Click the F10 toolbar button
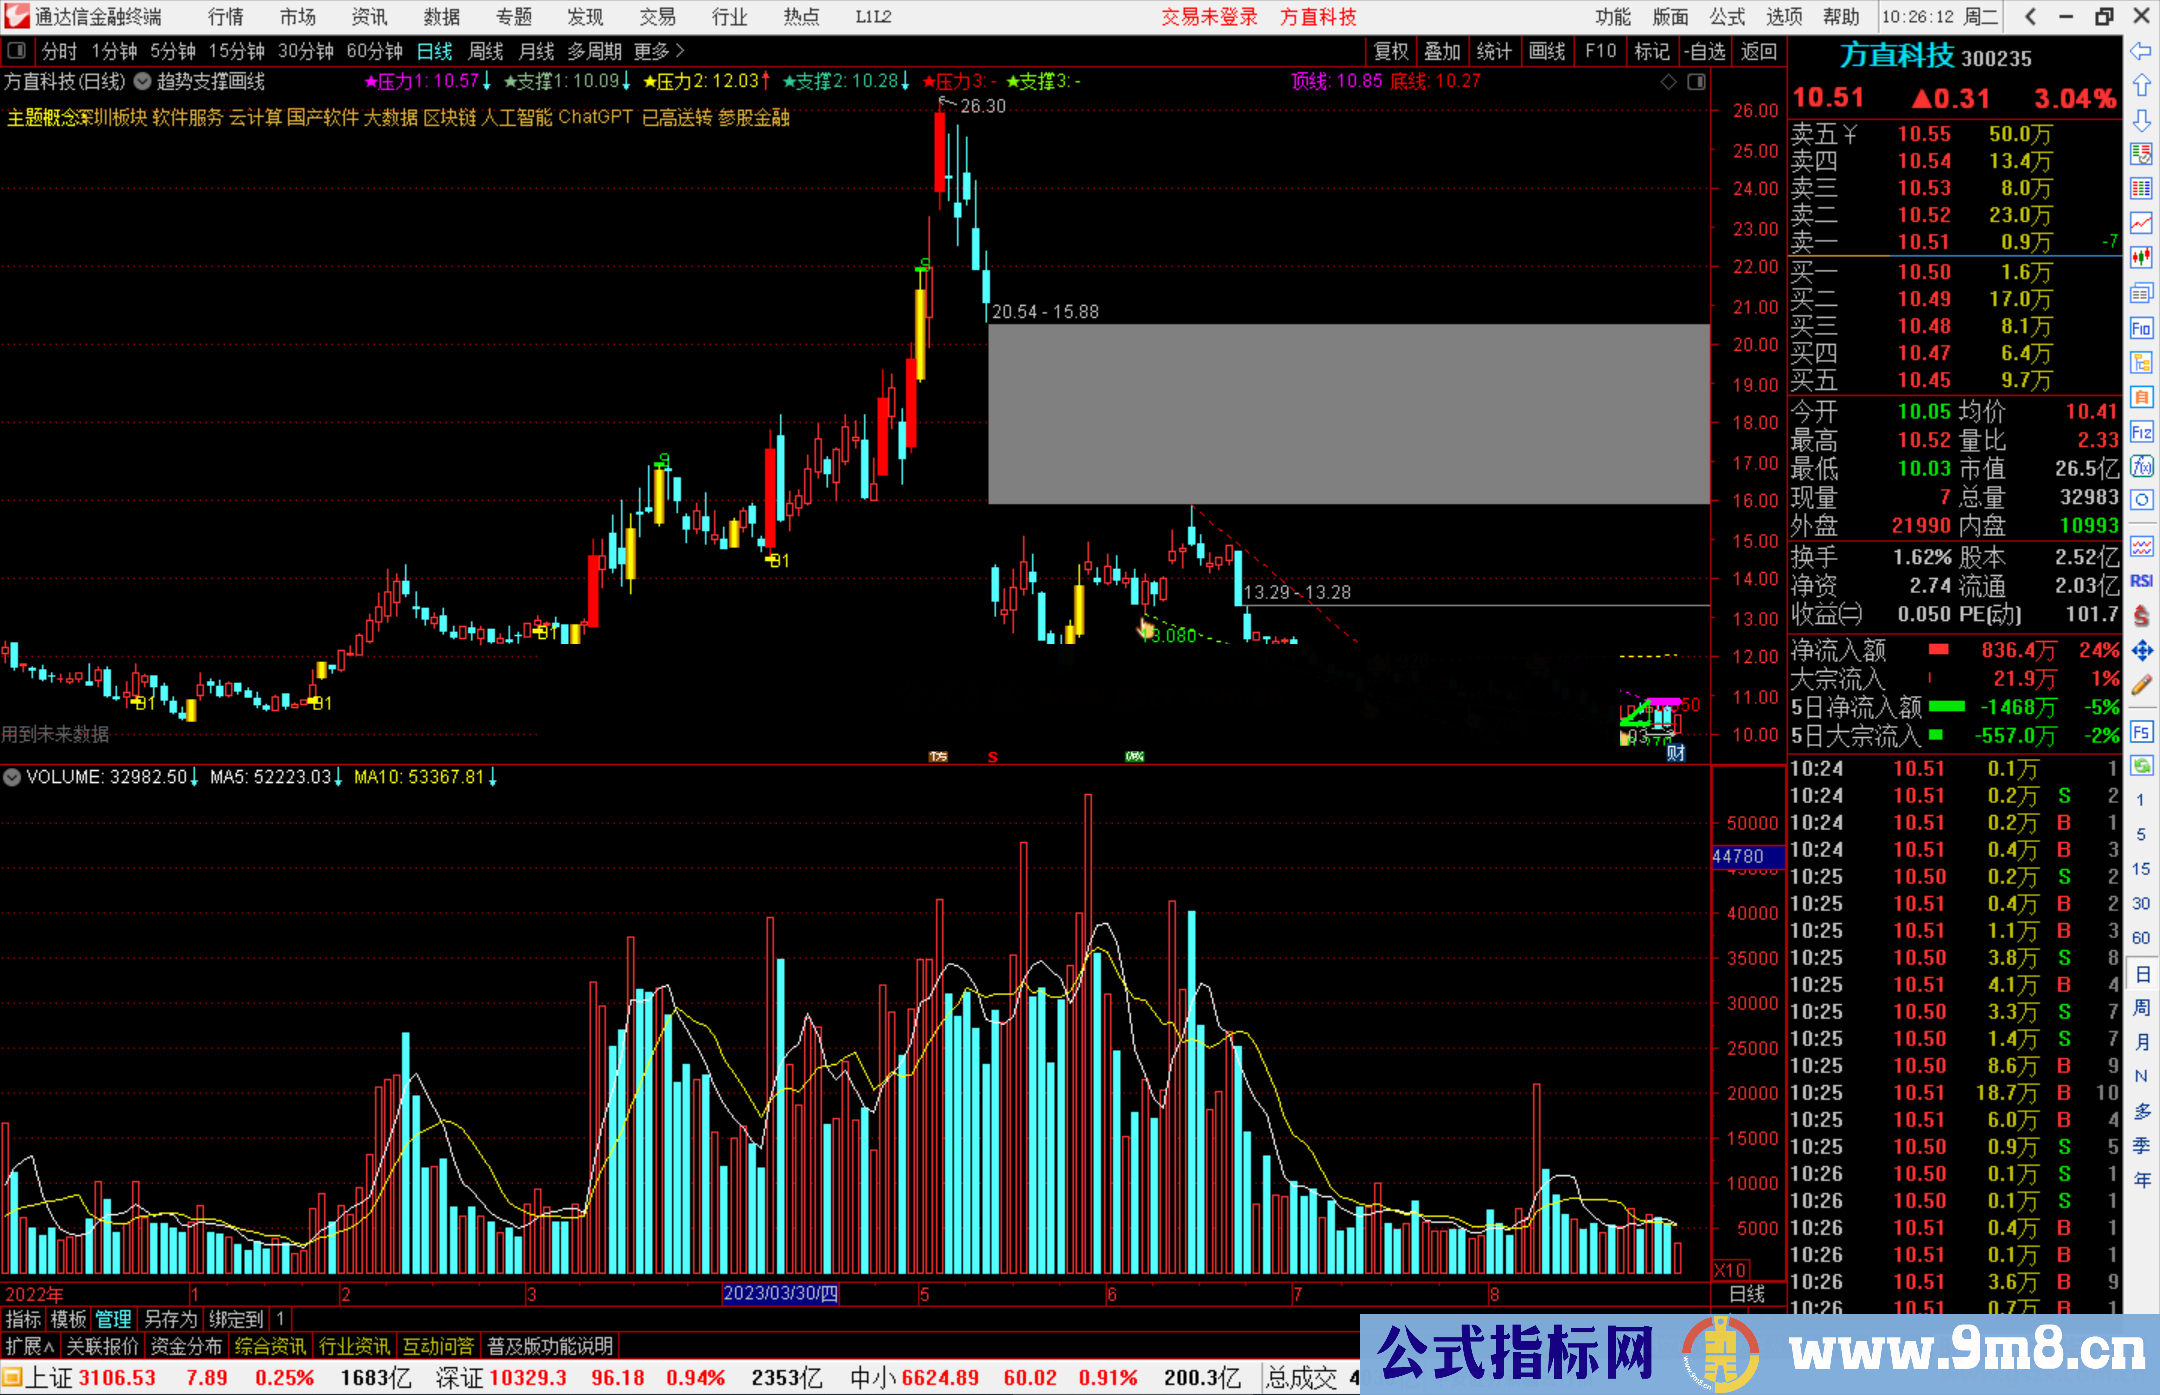This screenshot has height=1395, width=2160. click(x=1600, y=51)
